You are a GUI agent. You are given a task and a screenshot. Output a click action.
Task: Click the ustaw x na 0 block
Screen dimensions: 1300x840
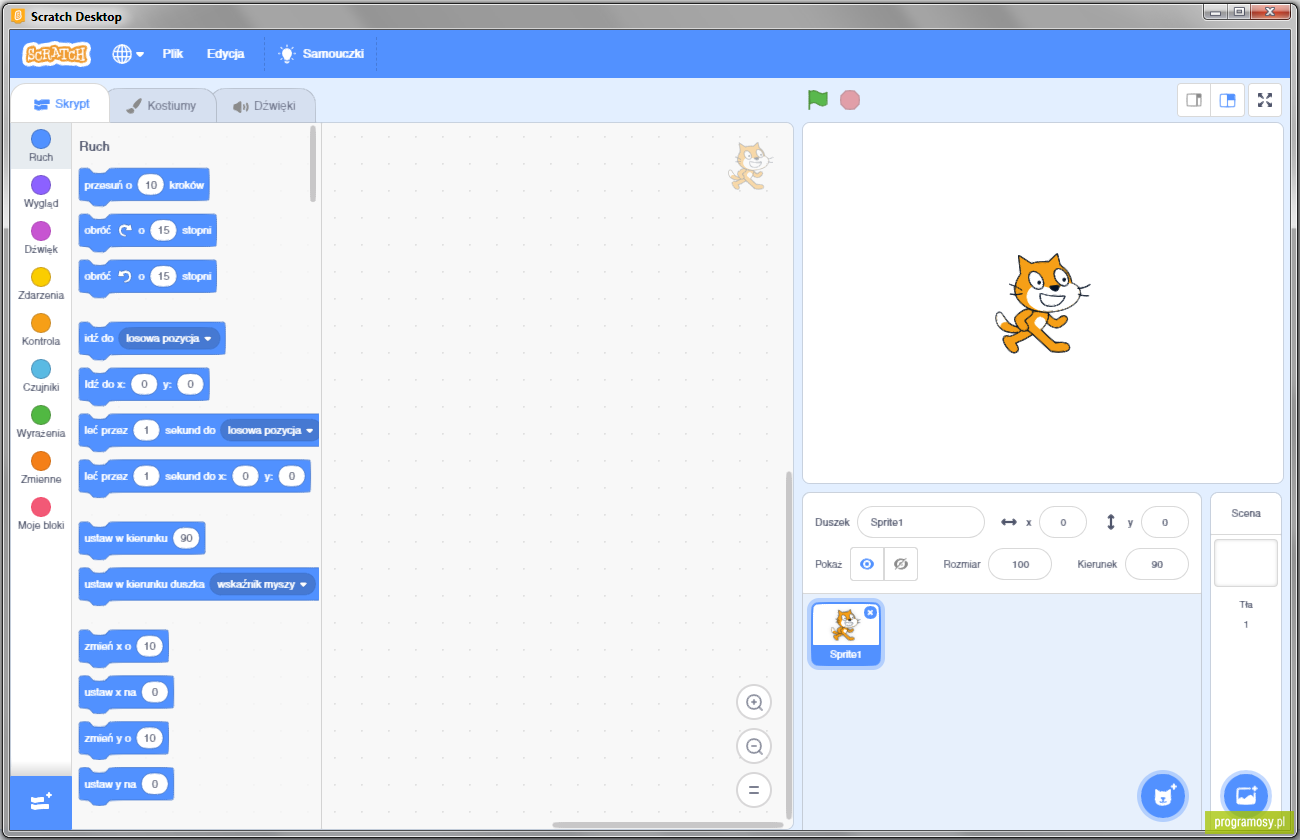[x=126, y=693]
